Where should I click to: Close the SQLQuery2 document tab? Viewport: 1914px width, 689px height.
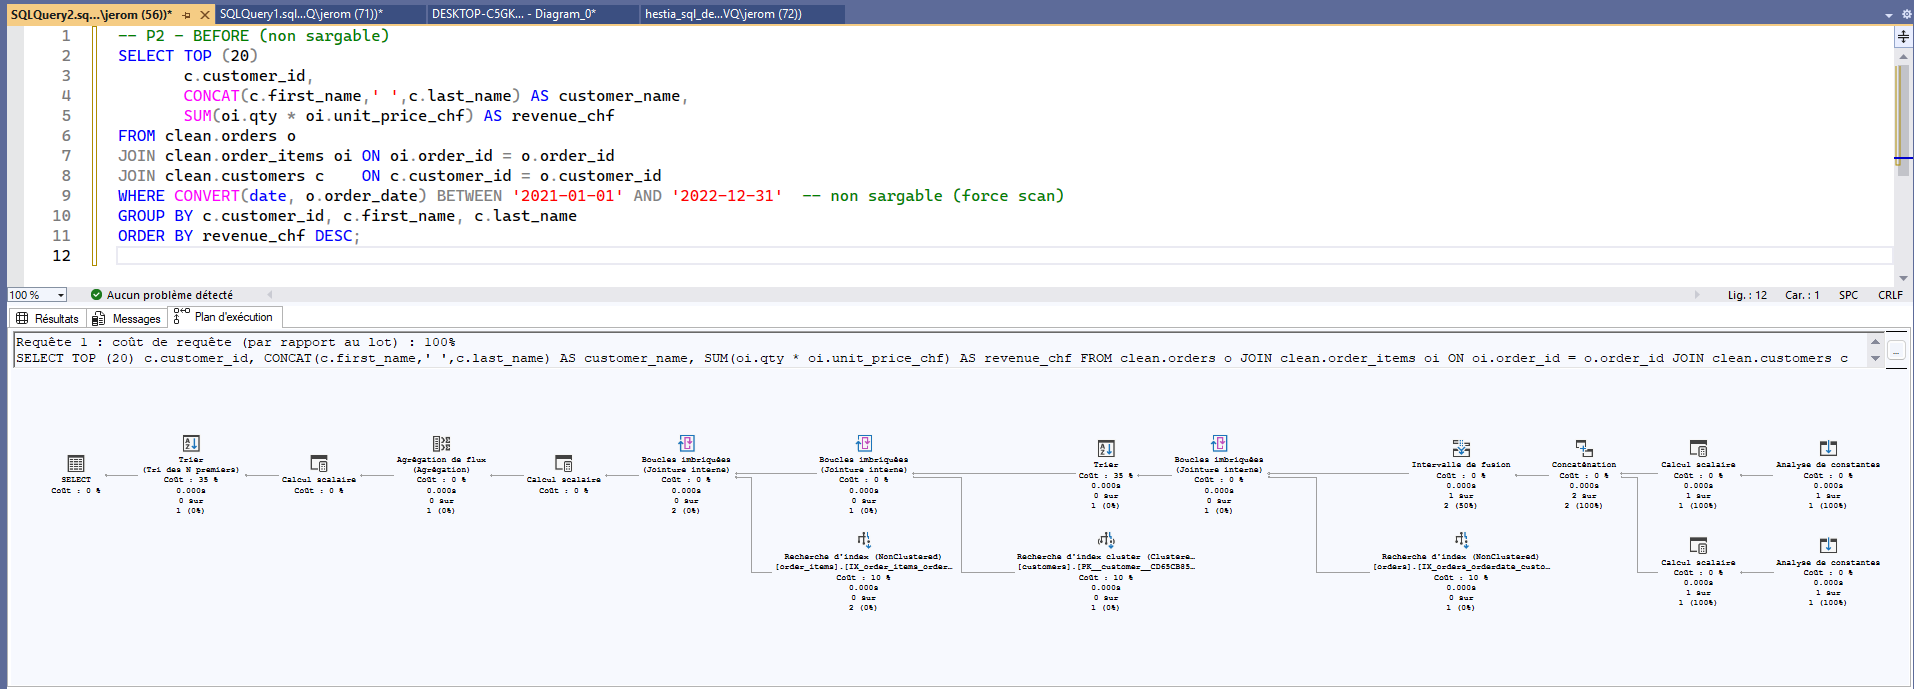[205, 15]
